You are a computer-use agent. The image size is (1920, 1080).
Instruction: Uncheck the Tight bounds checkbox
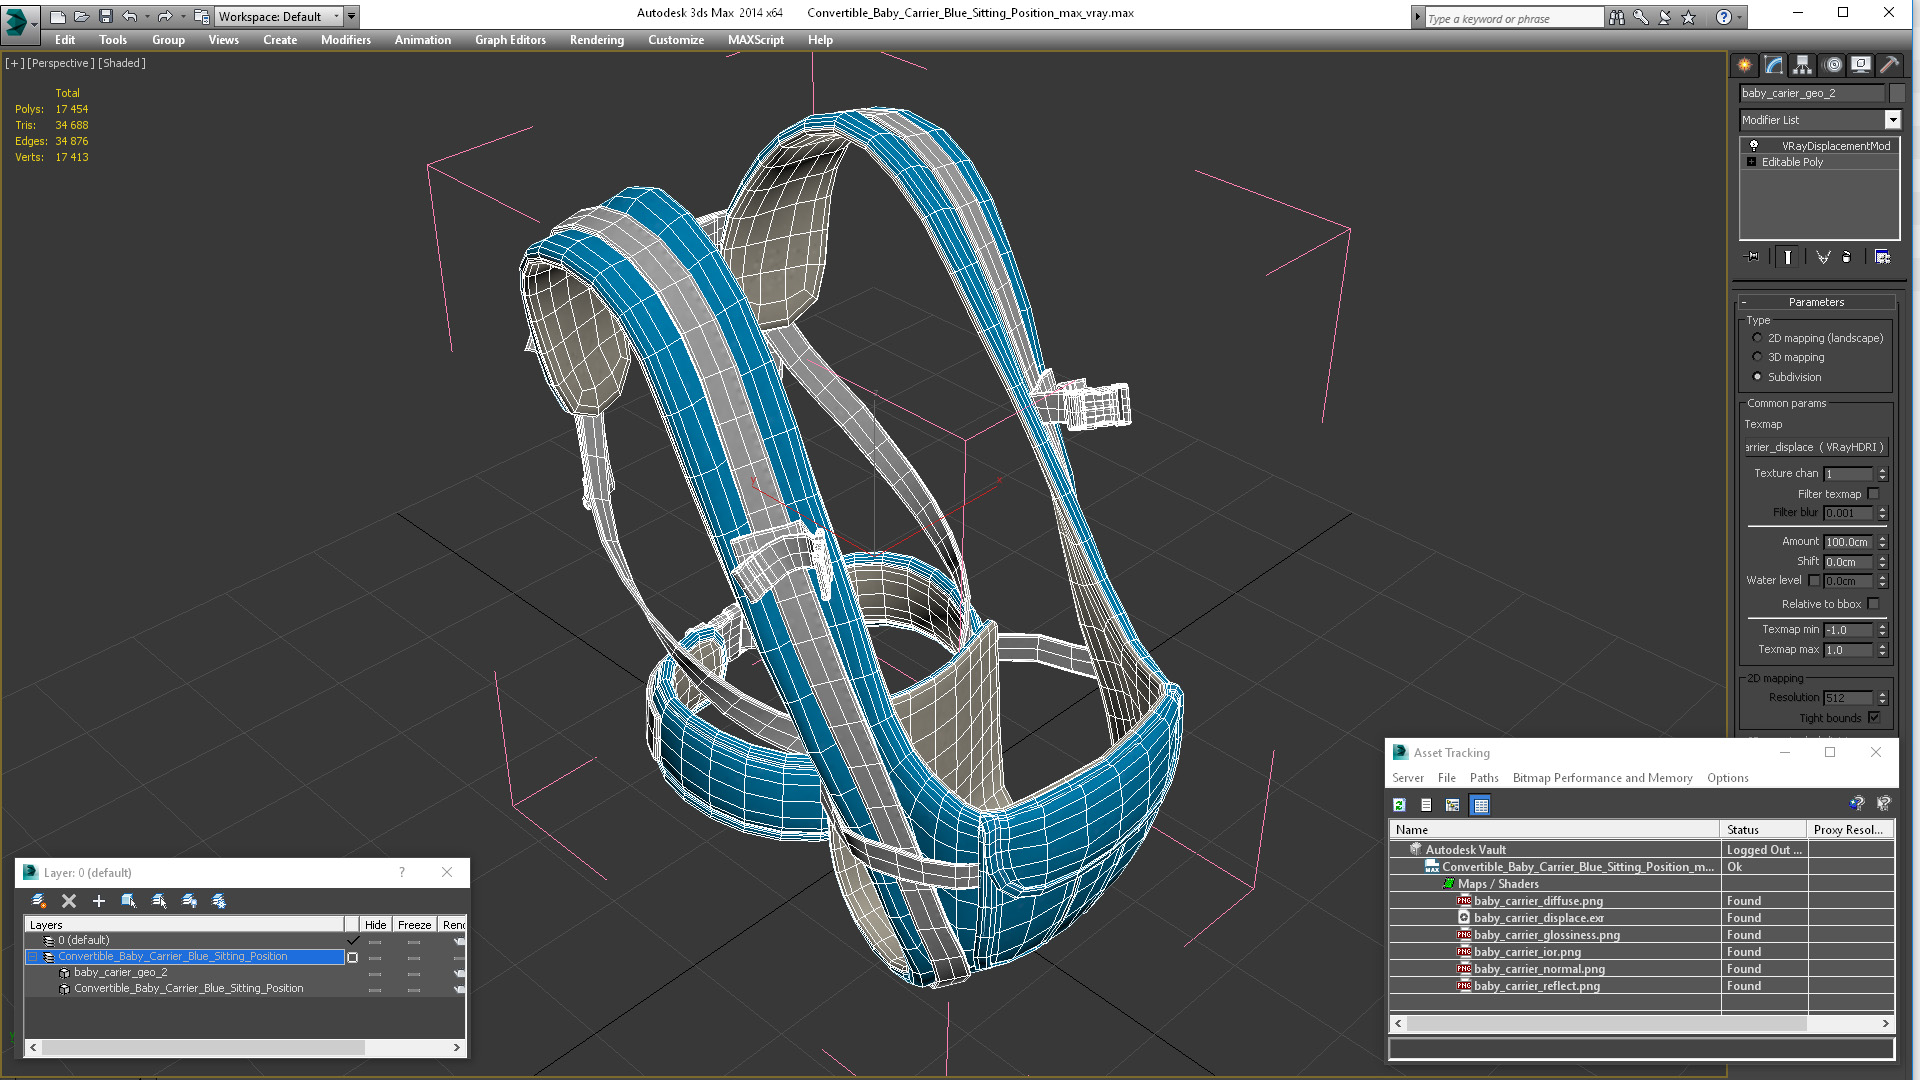coord(1873,718)
